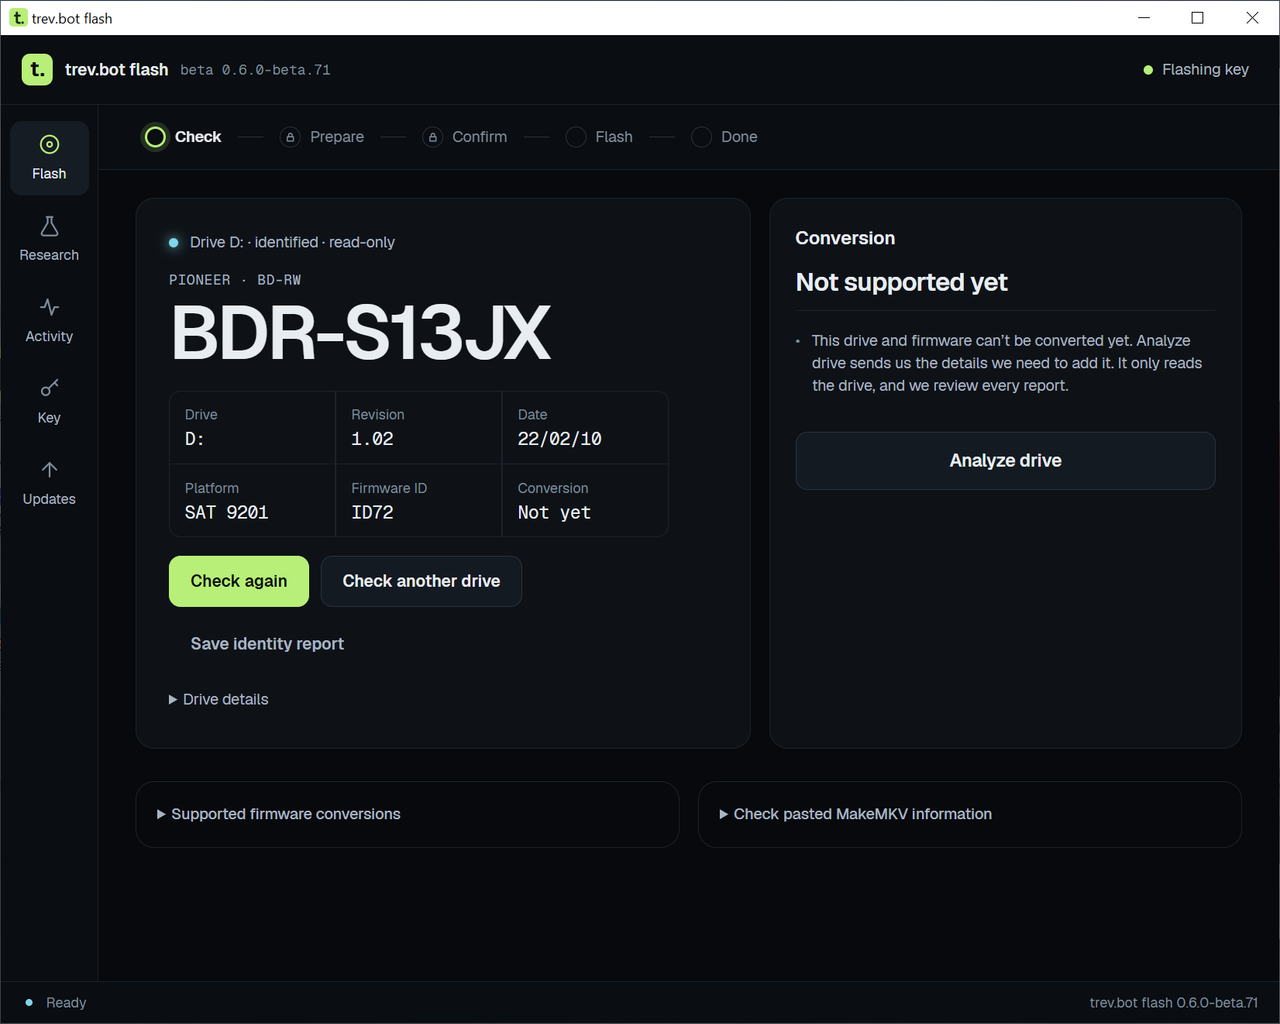Open the Activity pulse icon
Viewport: 1280px width, 1024px height.
[x=49, y=307]
